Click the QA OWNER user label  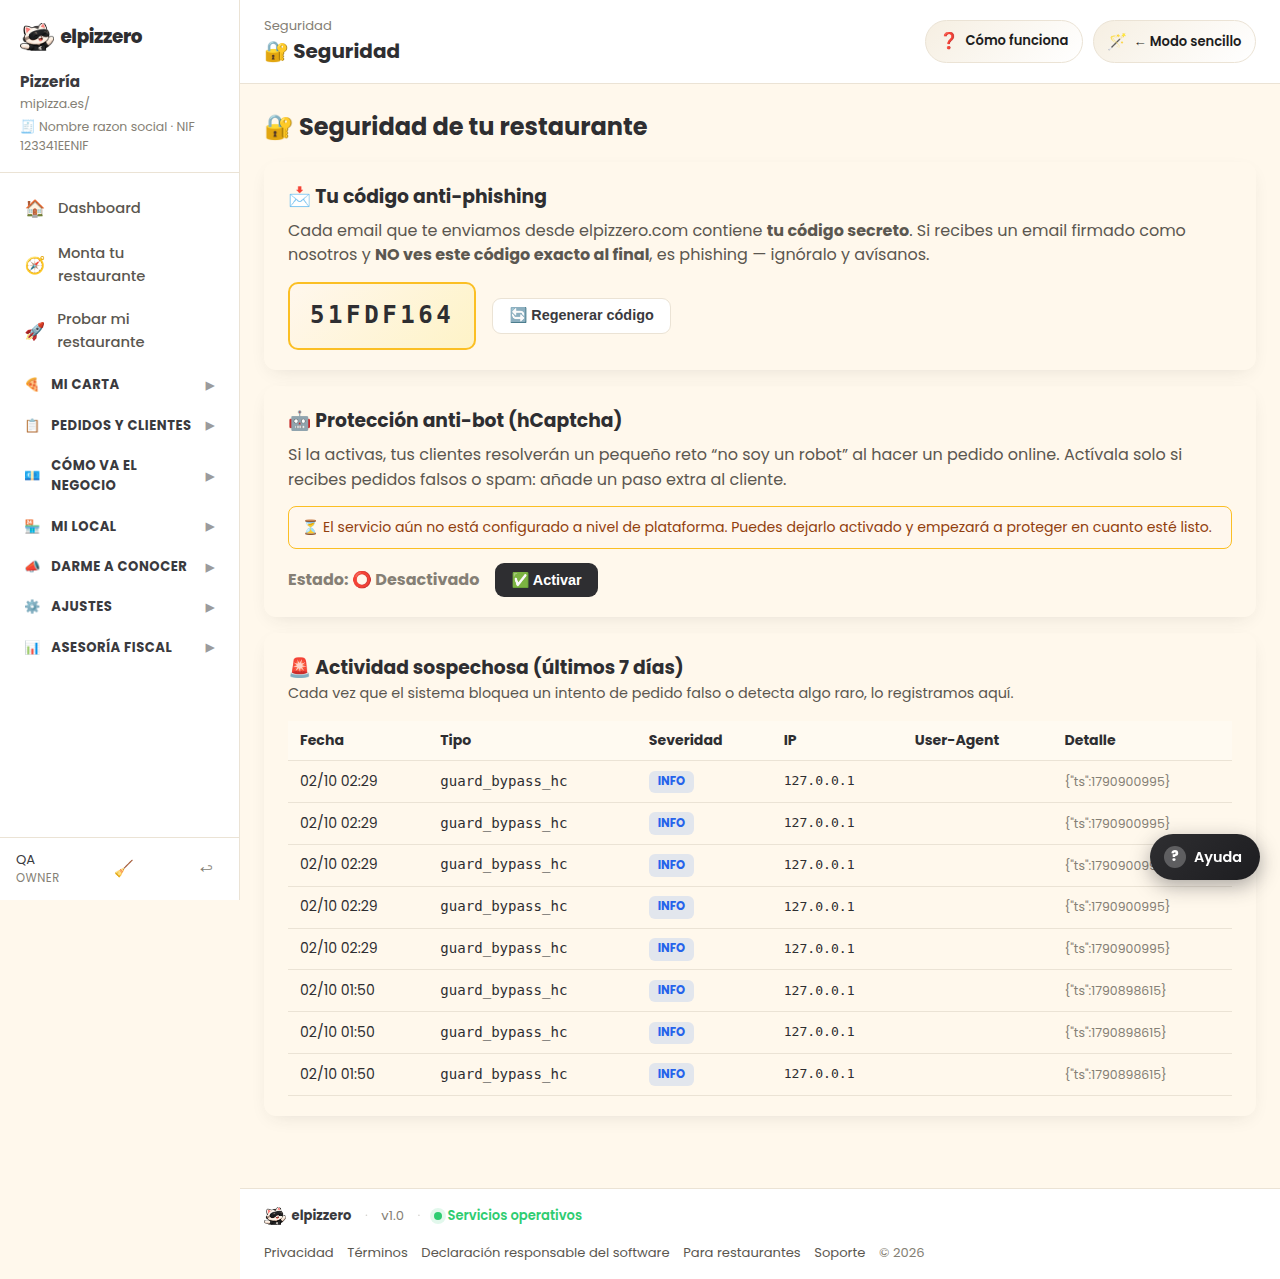[38, 868]
